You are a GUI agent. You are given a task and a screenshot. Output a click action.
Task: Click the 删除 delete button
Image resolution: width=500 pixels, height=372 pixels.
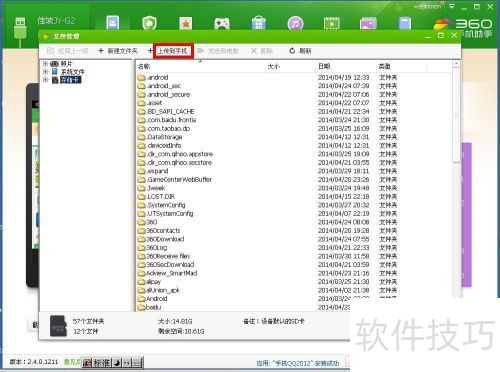coord(262,51)
